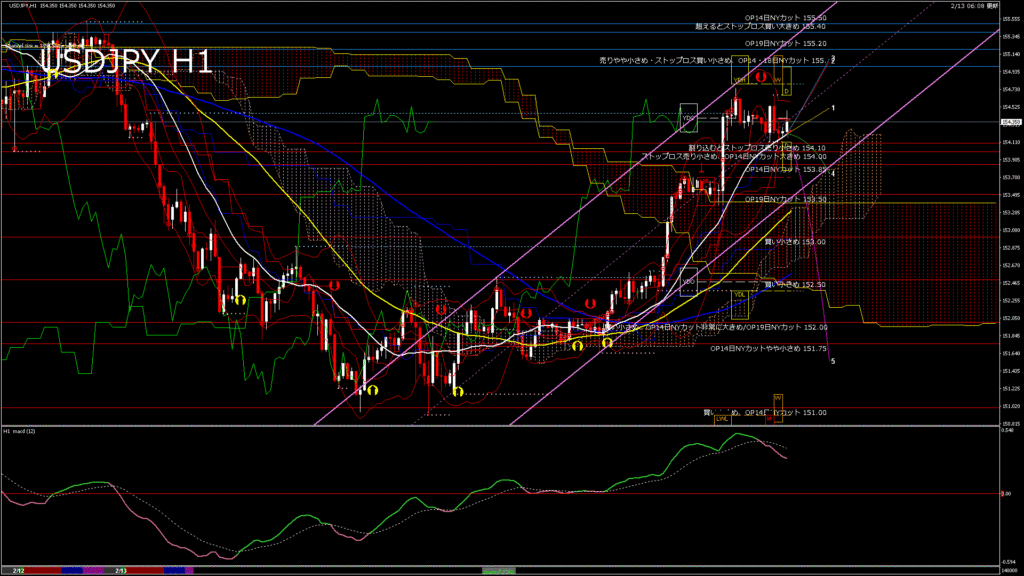
Task: Click the white YDO box marker
Action: (x=688, y=281)
